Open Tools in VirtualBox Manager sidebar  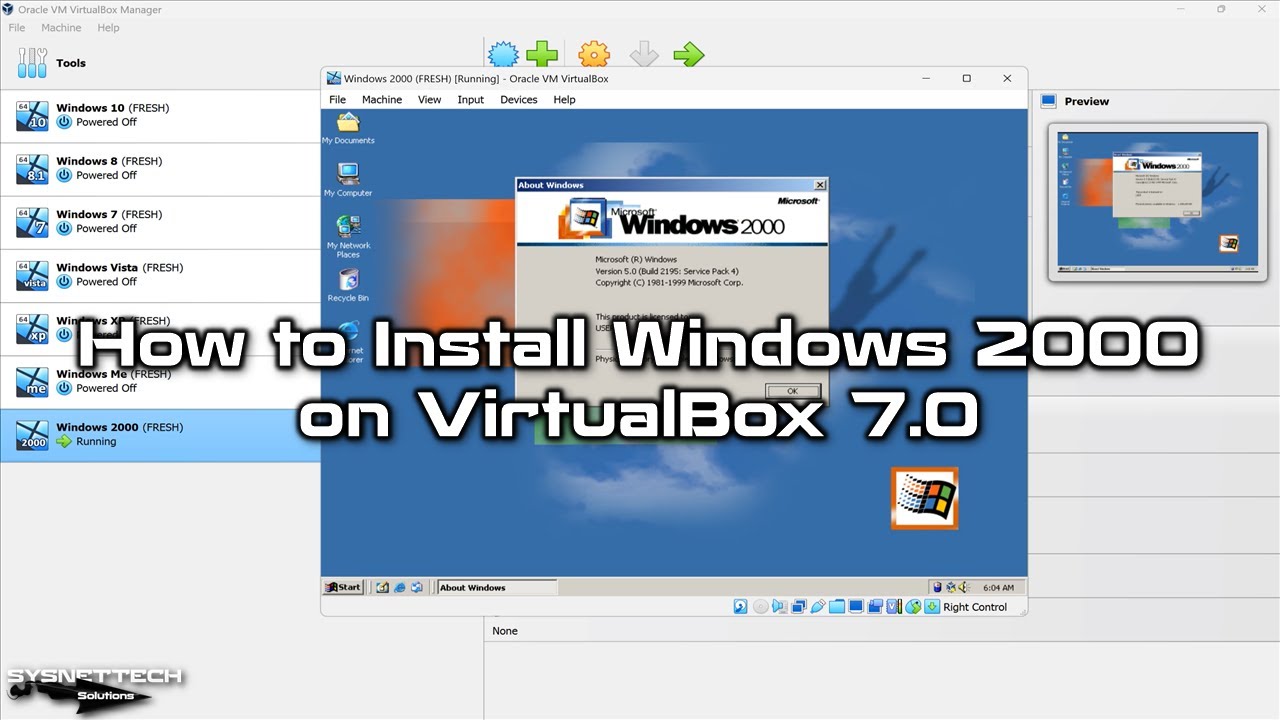click(160, 63)
